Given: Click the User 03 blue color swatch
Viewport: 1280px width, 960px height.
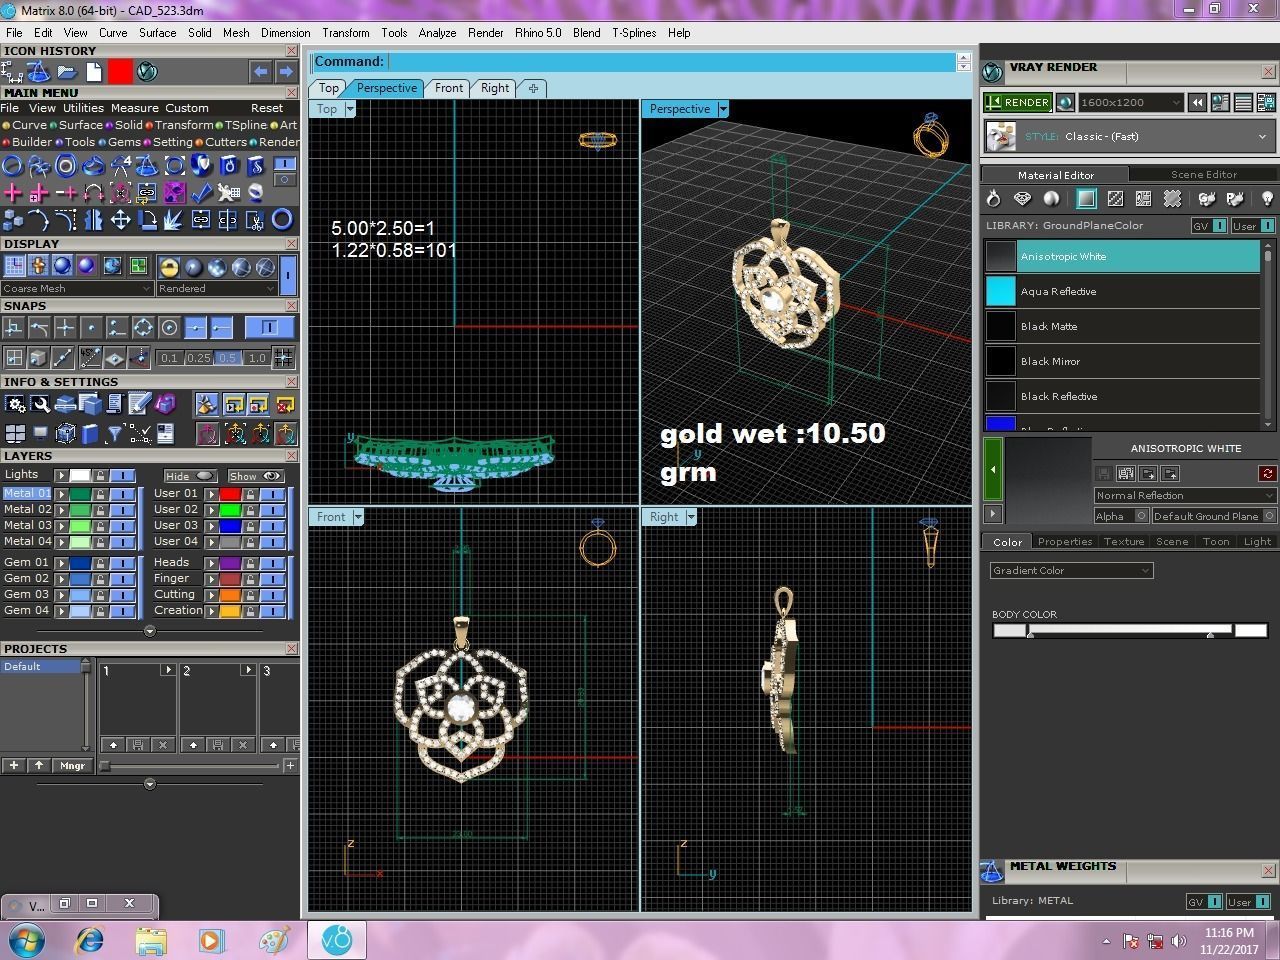Looking at the screenshot, I should point(230,526).
